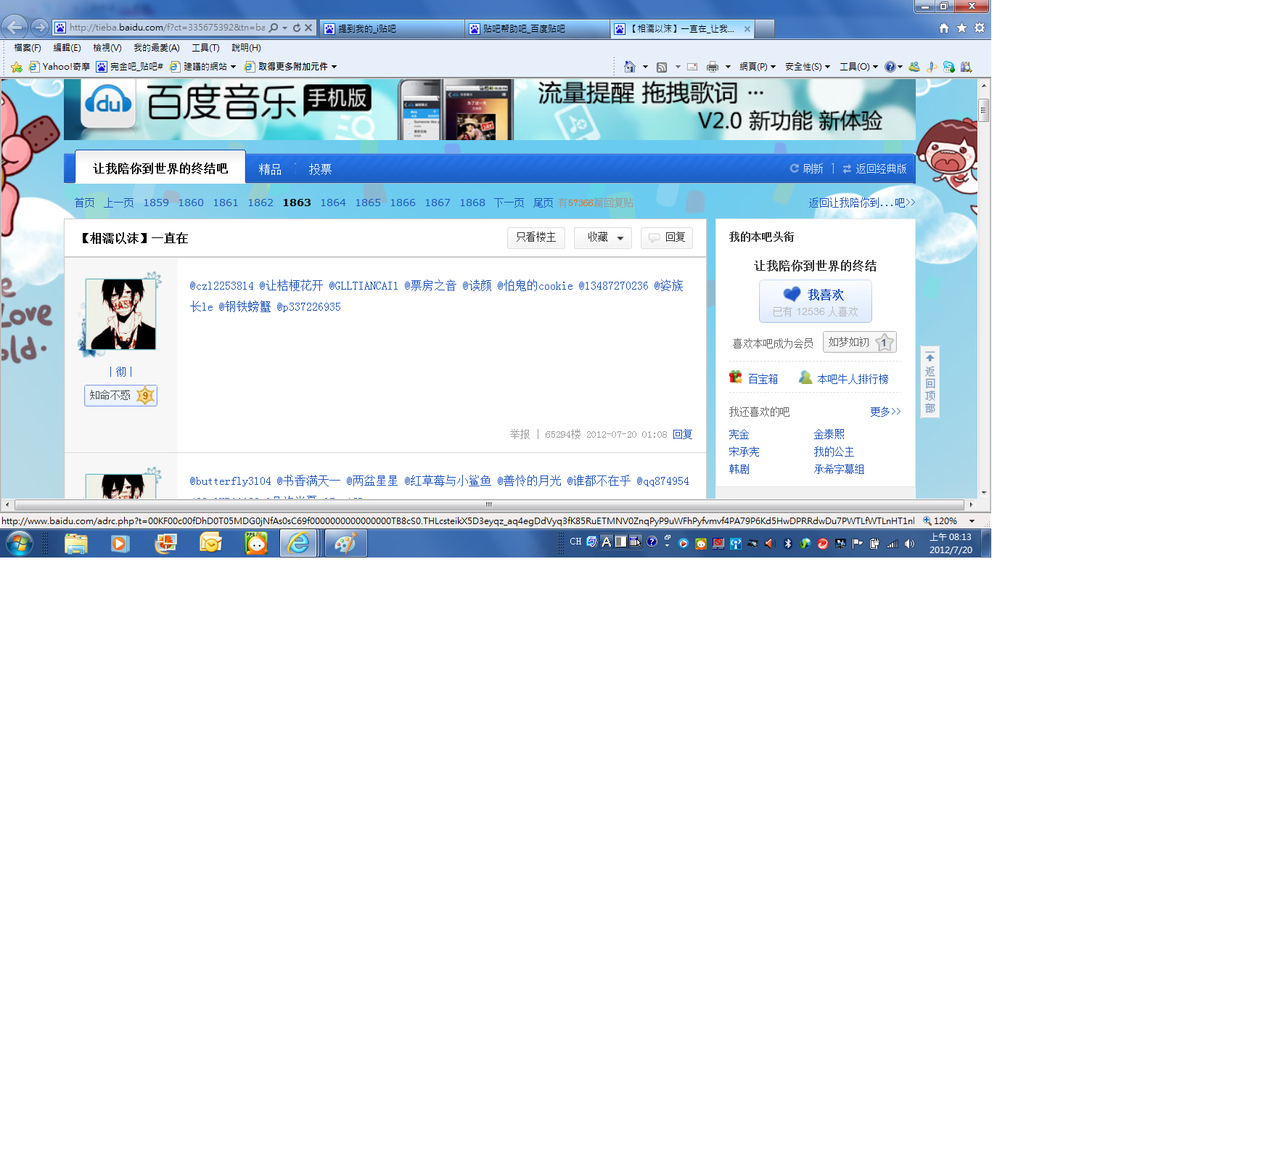Go forward with the browser Forward arrow

[x=39, y=27]
